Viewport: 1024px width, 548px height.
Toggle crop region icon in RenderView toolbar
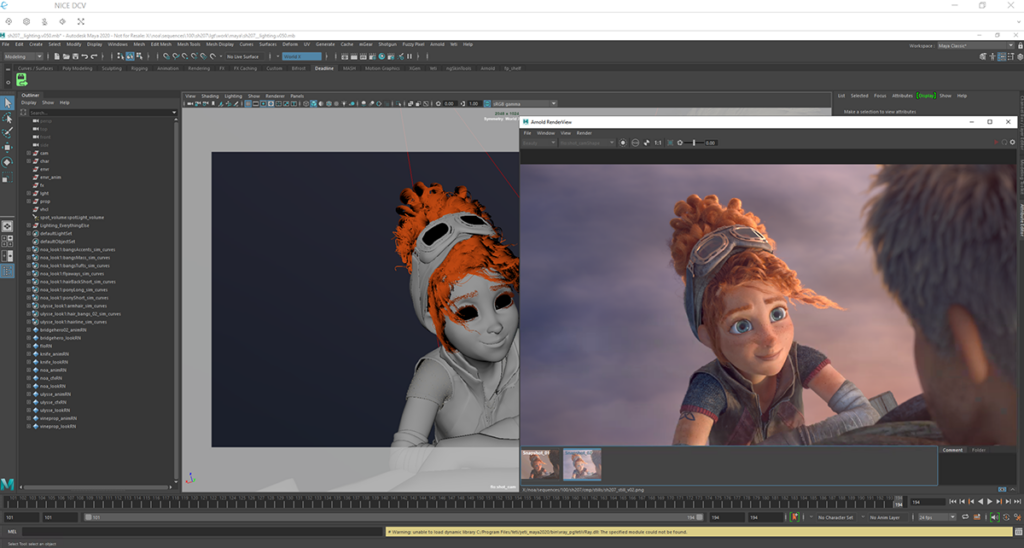pos(670,142)
